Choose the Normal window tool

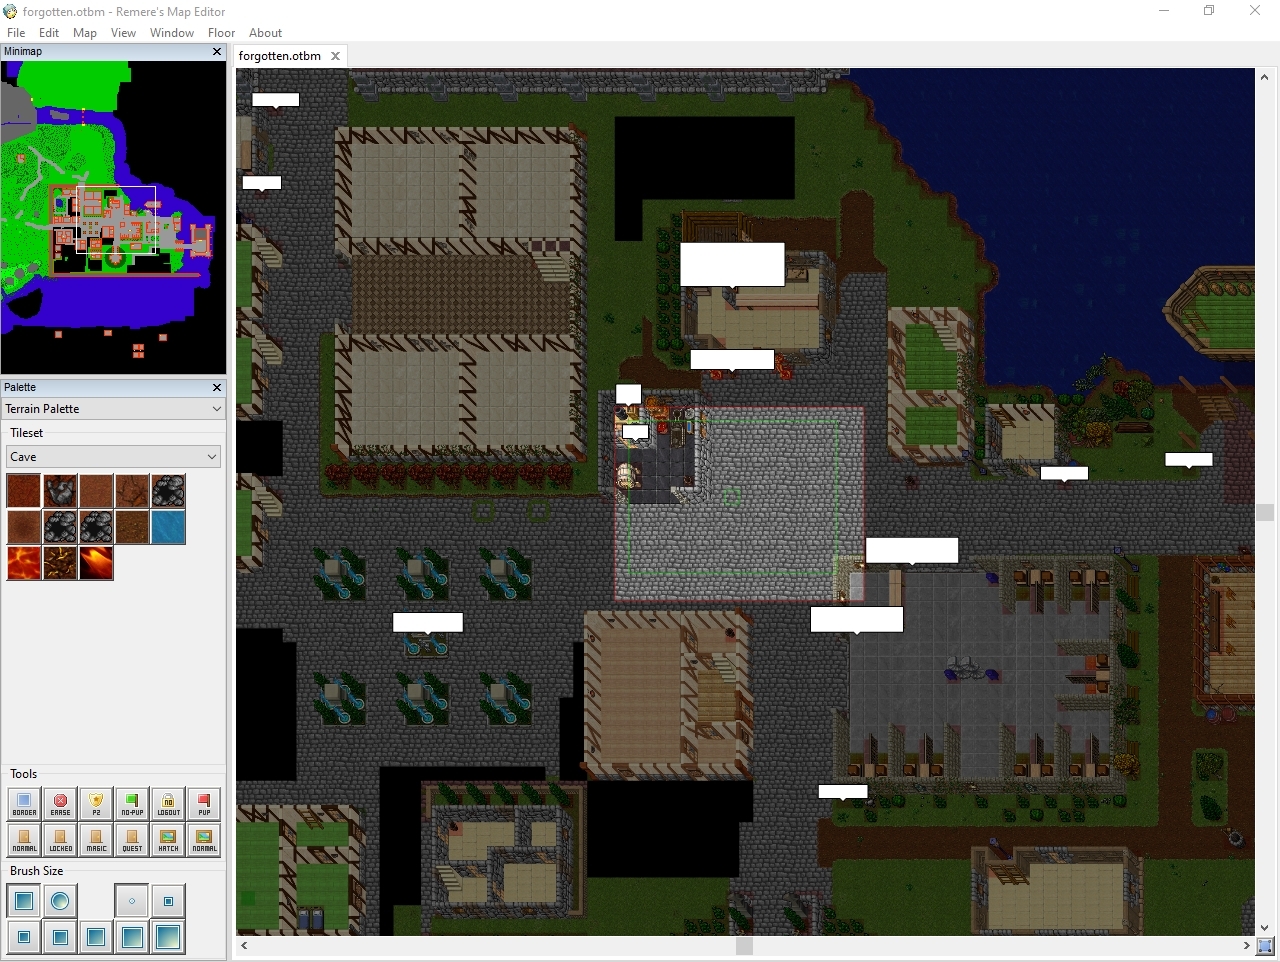click(204, 840)
